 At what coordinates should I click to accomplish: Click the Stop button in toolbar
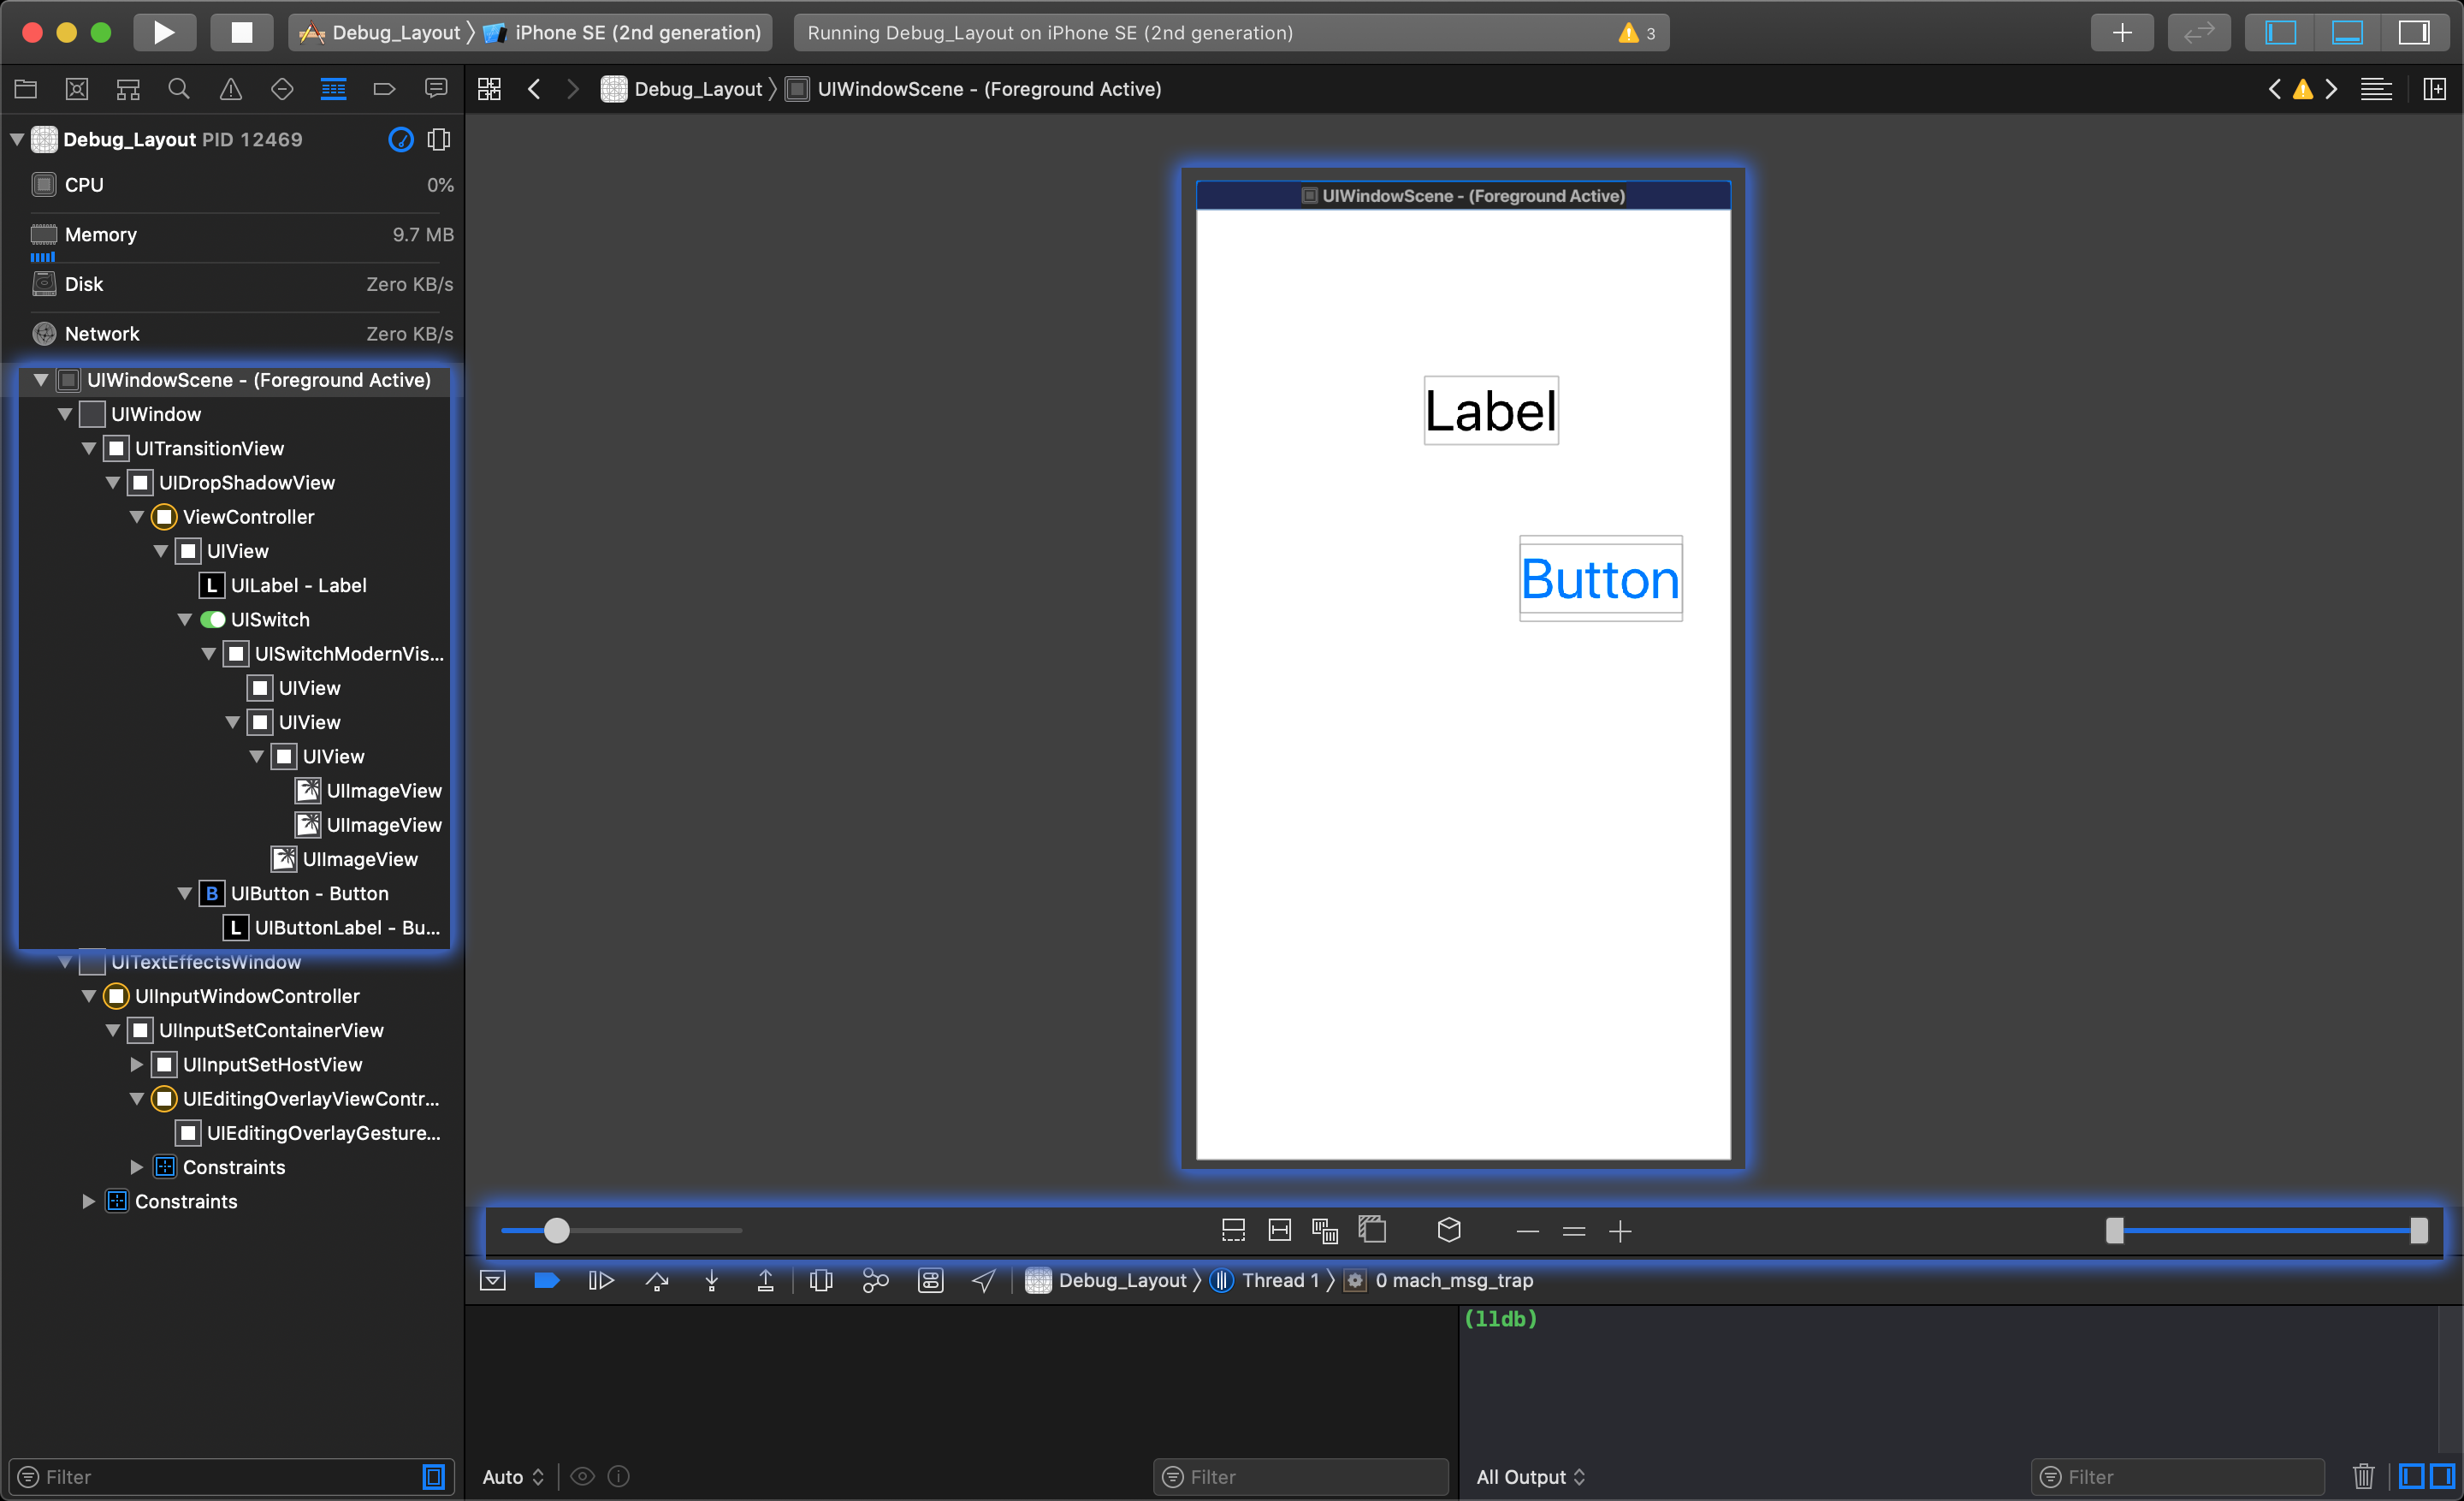pos(241,32)
